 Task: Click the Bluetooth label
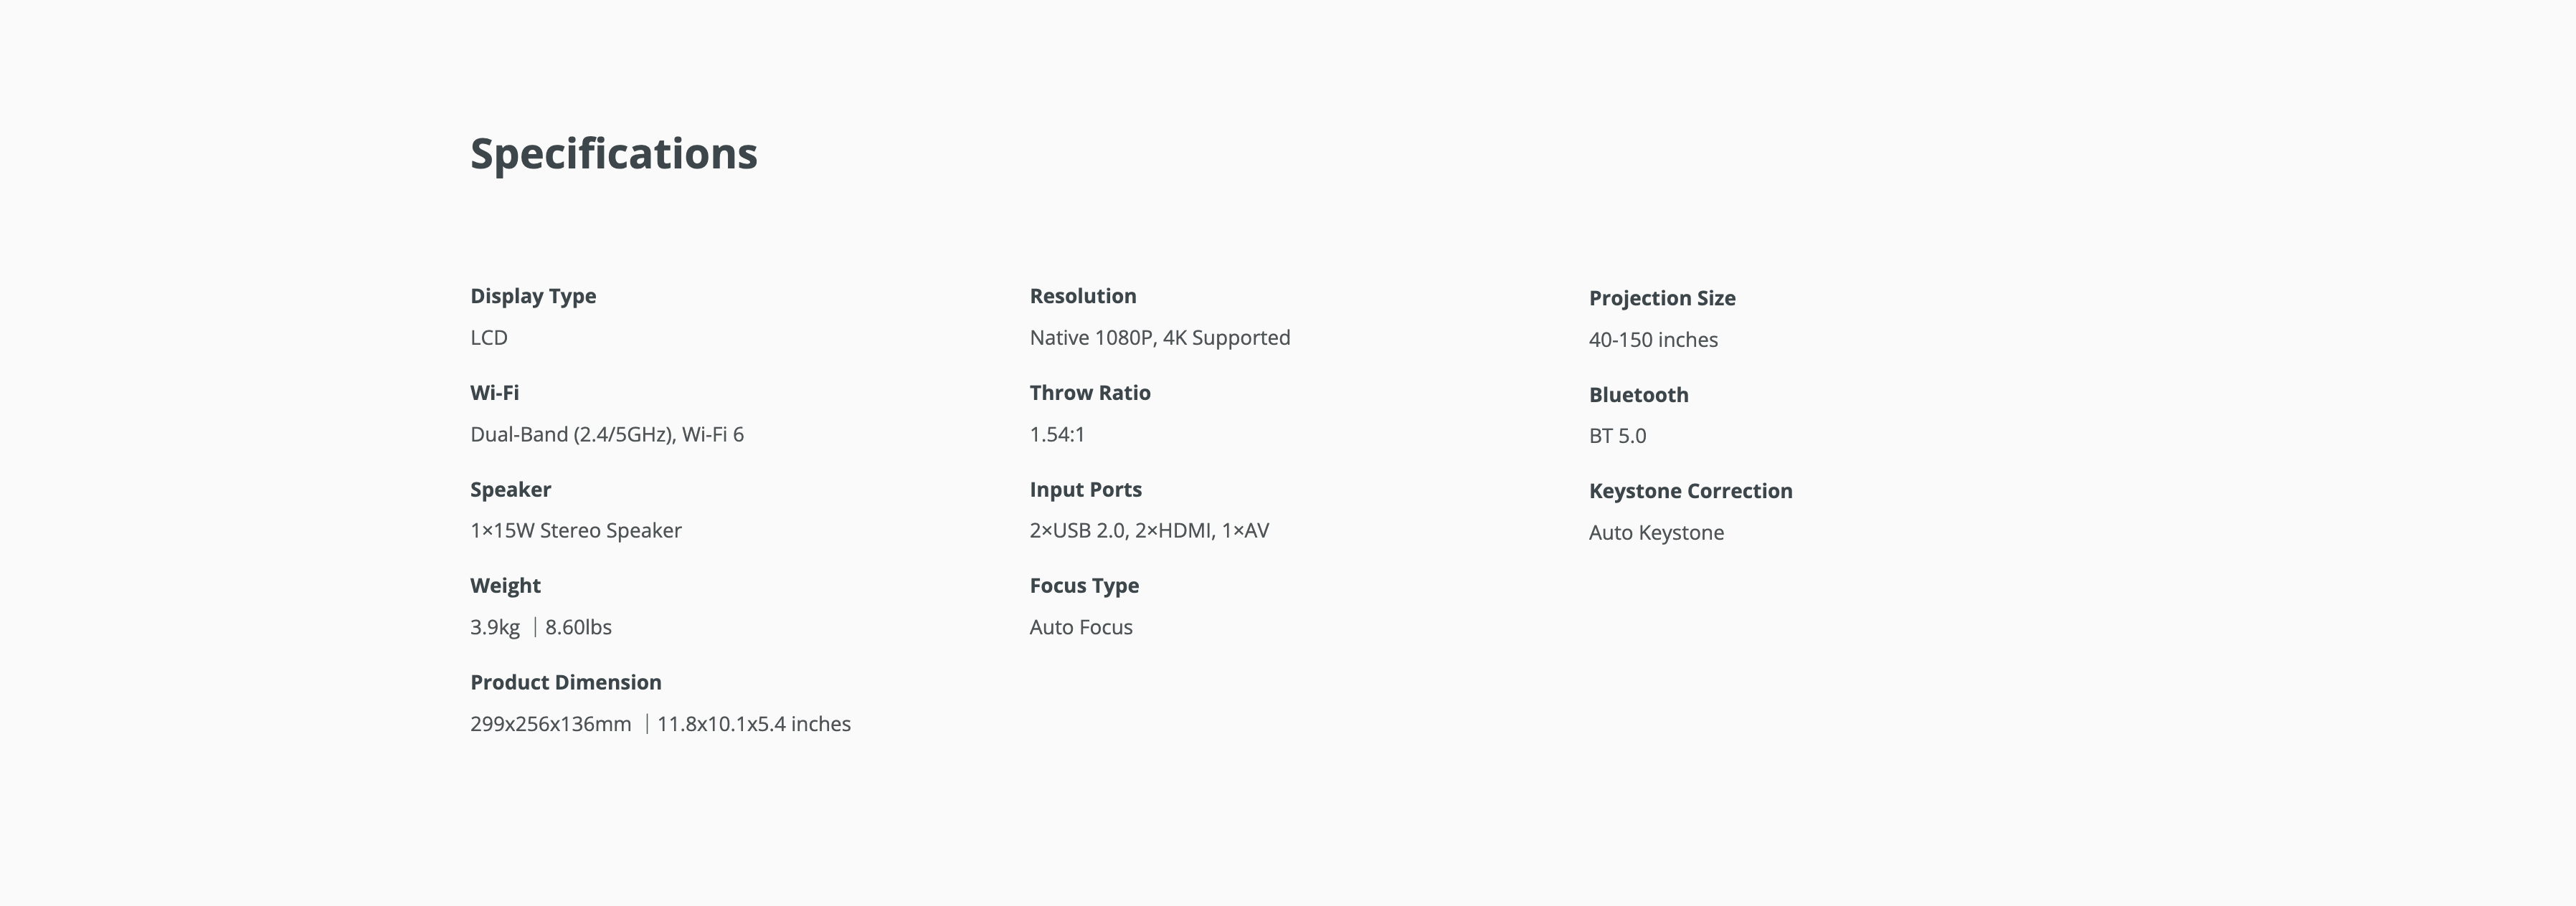pyautogui.click(x=1638, y=395)
